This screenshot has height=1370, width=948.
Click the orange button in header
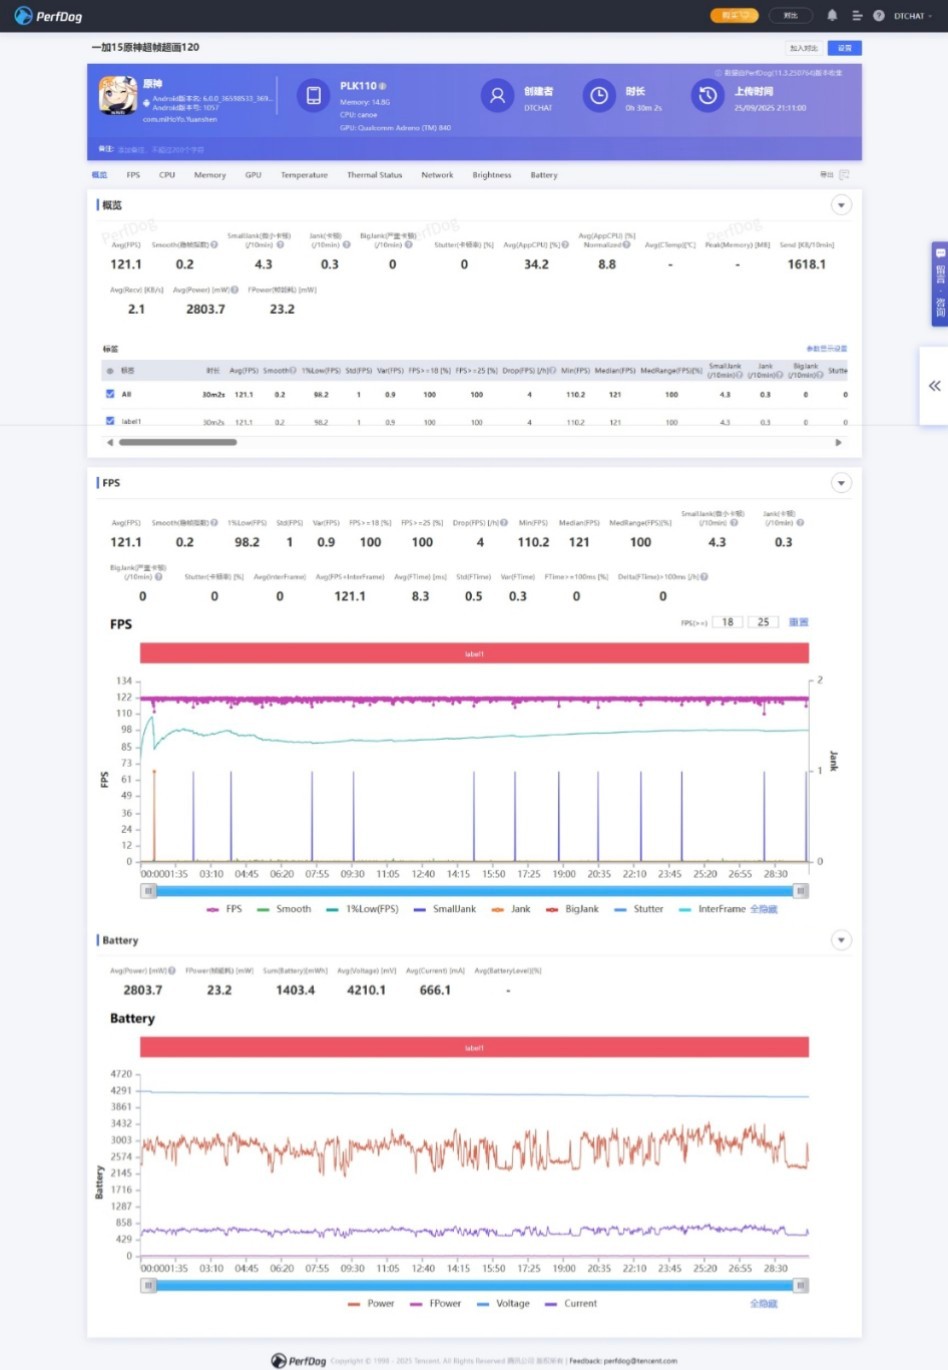tap(734, 15)
